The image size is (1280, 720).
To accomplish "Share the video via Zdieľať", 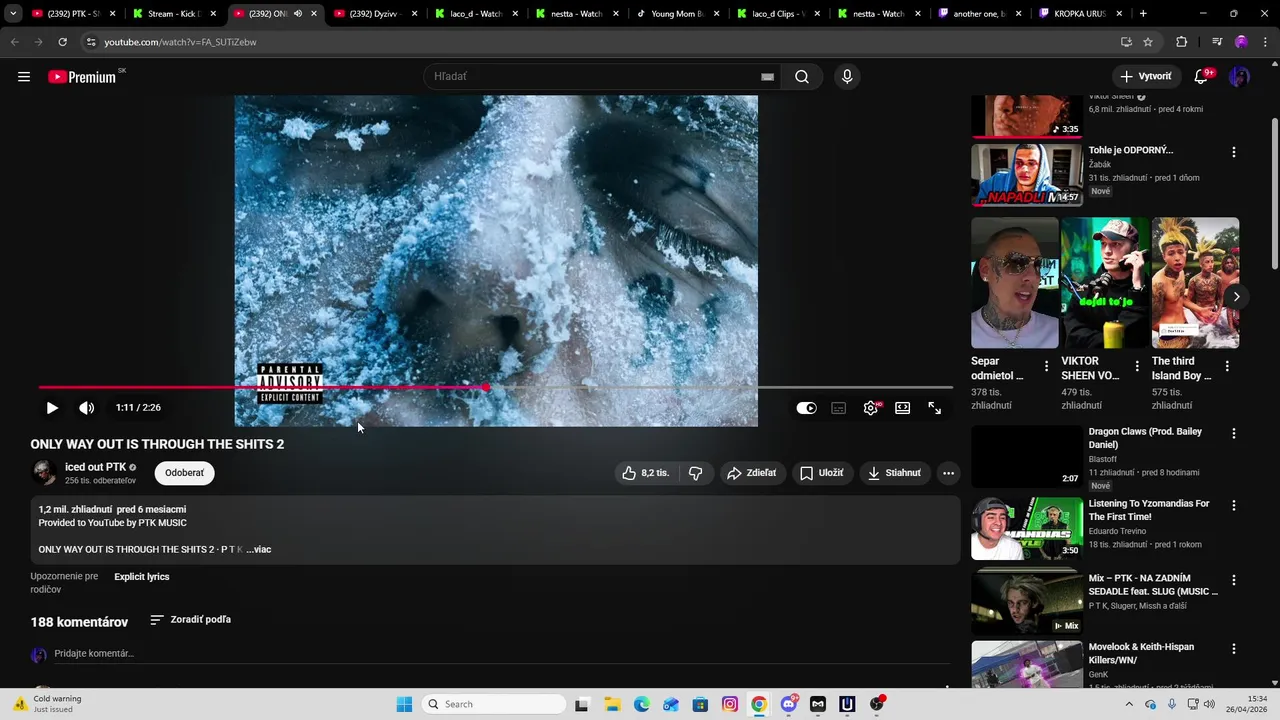I will point(751,473).
